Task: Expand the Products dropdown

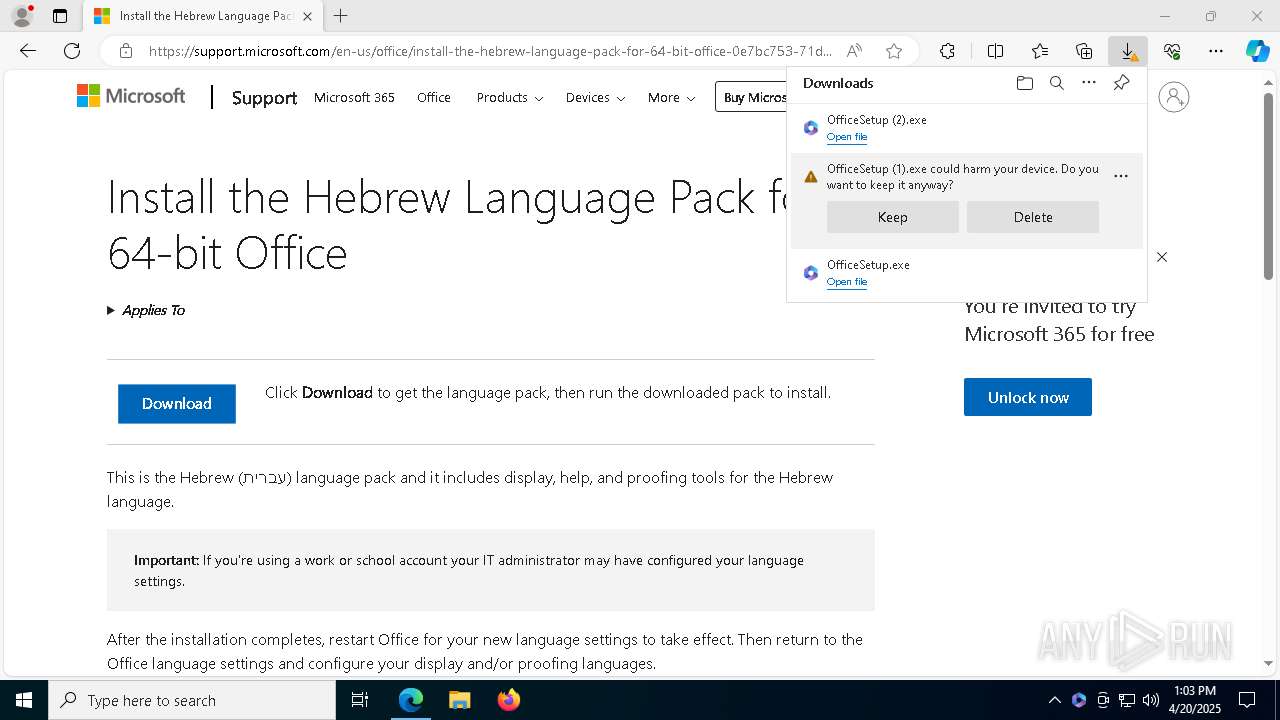Action: (510, 97)
